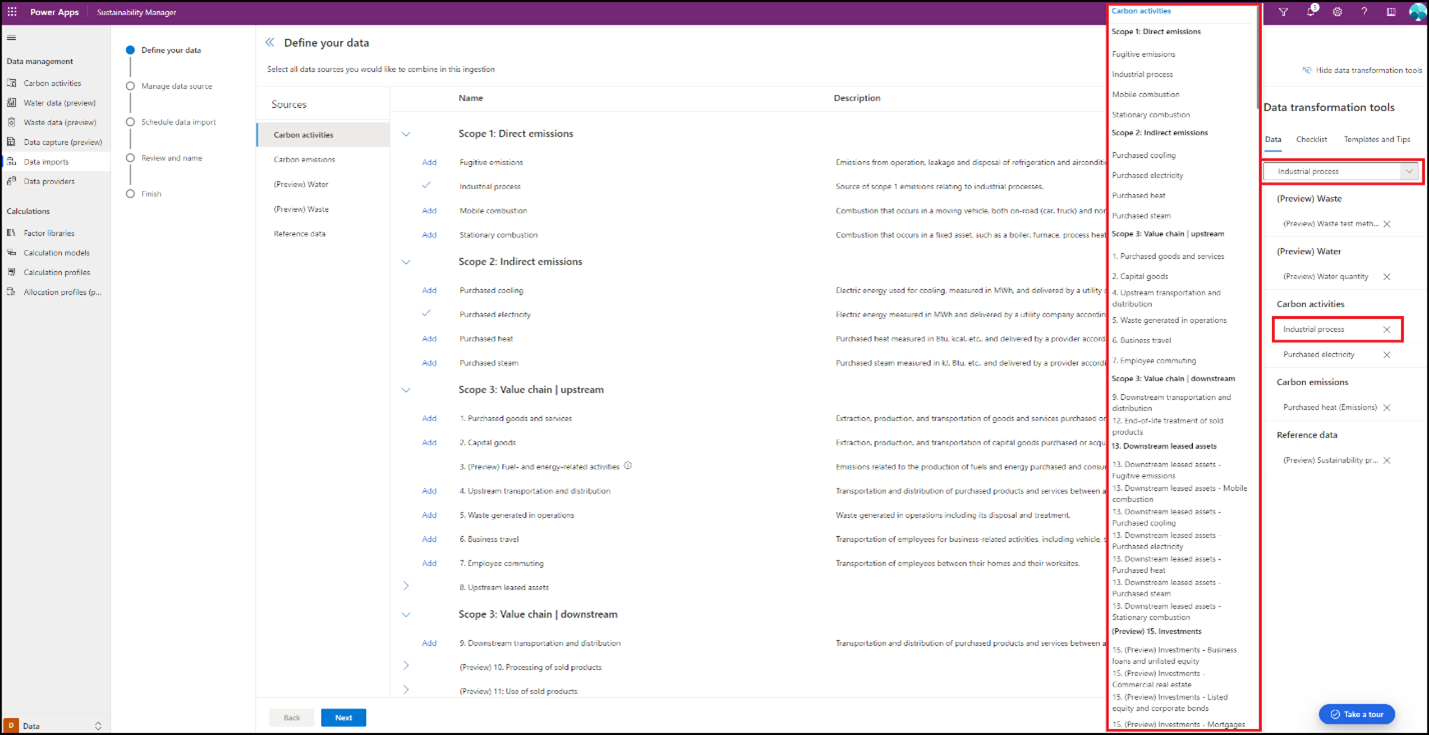Click the filter funnel icon in header
The image size is (1429, 735).
[x=1283, y=12]
